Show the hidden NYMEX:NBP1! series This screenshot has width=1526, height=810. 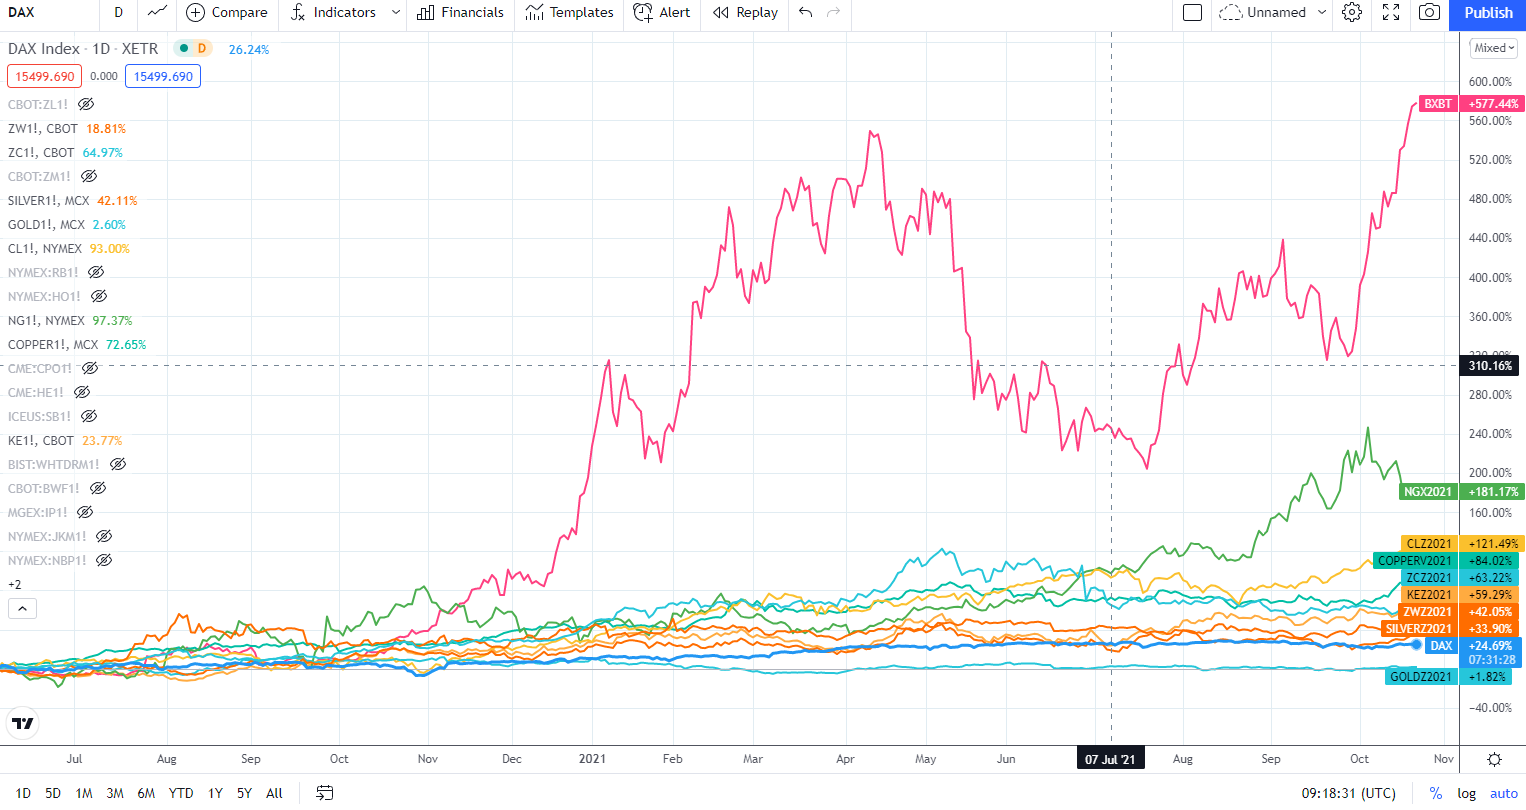104,560
